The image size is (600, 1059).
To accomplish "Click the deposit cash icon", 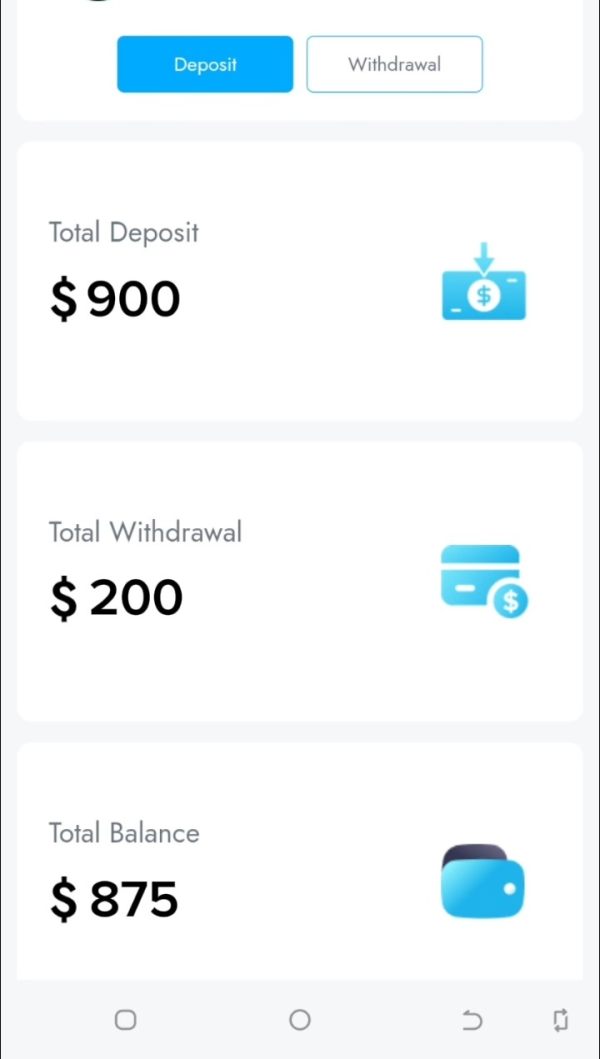I will [x=484, y=283].
